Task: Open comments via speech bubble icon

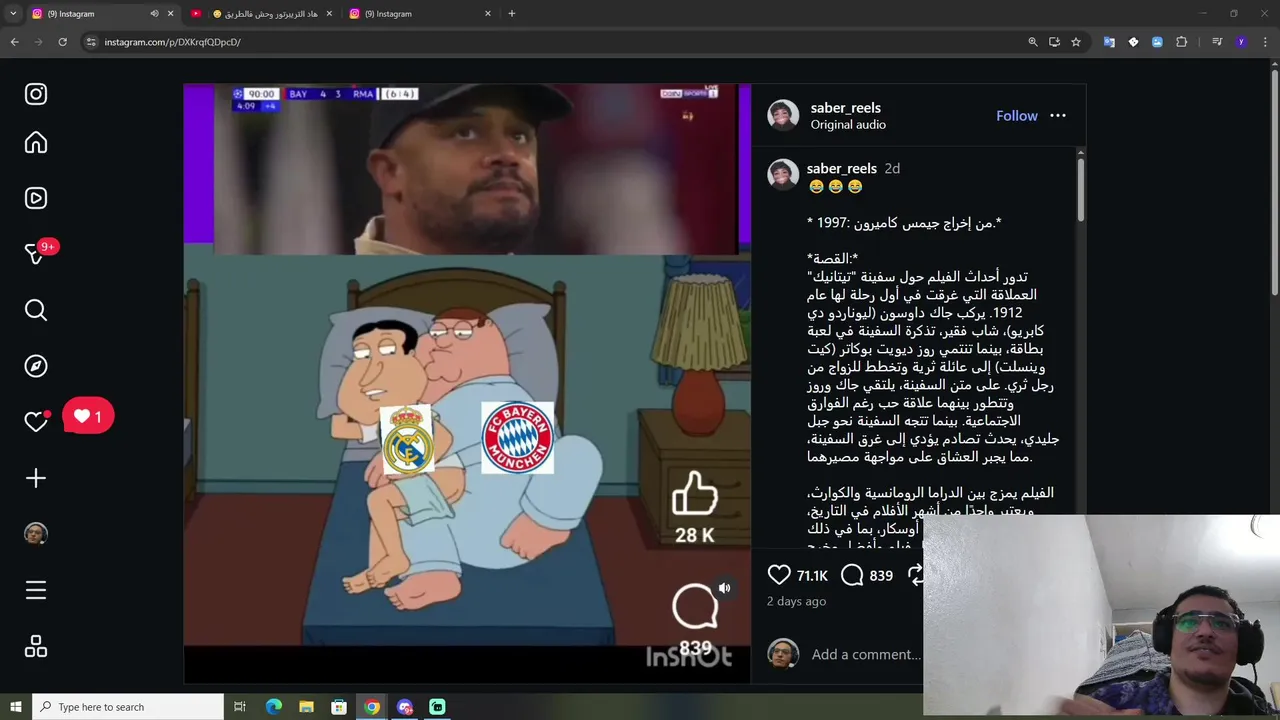Action: 852,575
